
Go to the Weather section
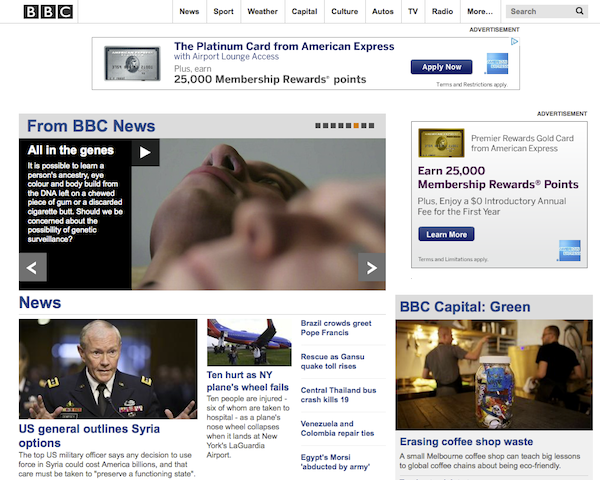[262, 11]
